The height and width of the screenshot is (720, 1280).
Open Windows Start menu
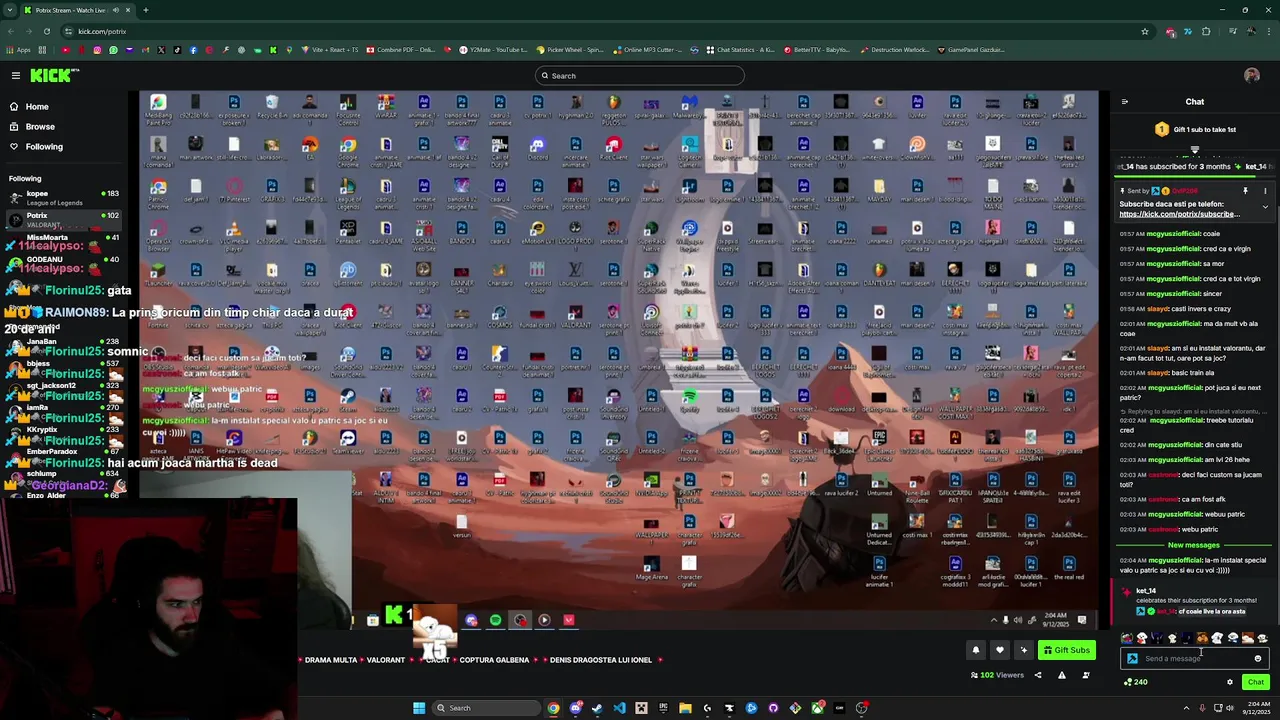point(419,708)
